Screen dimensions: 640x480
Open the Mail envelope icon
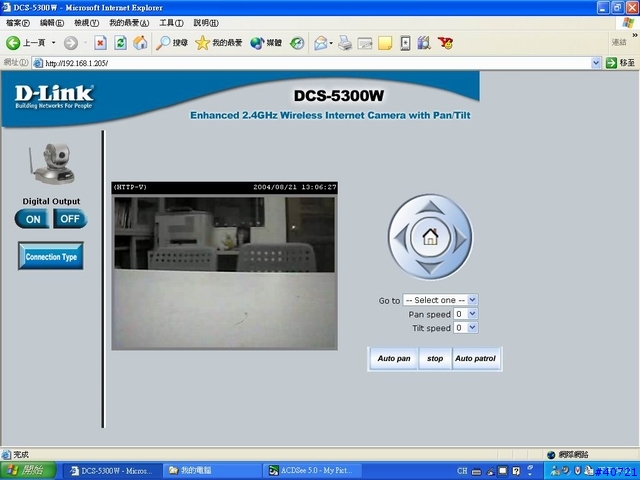tap(321, 43)
